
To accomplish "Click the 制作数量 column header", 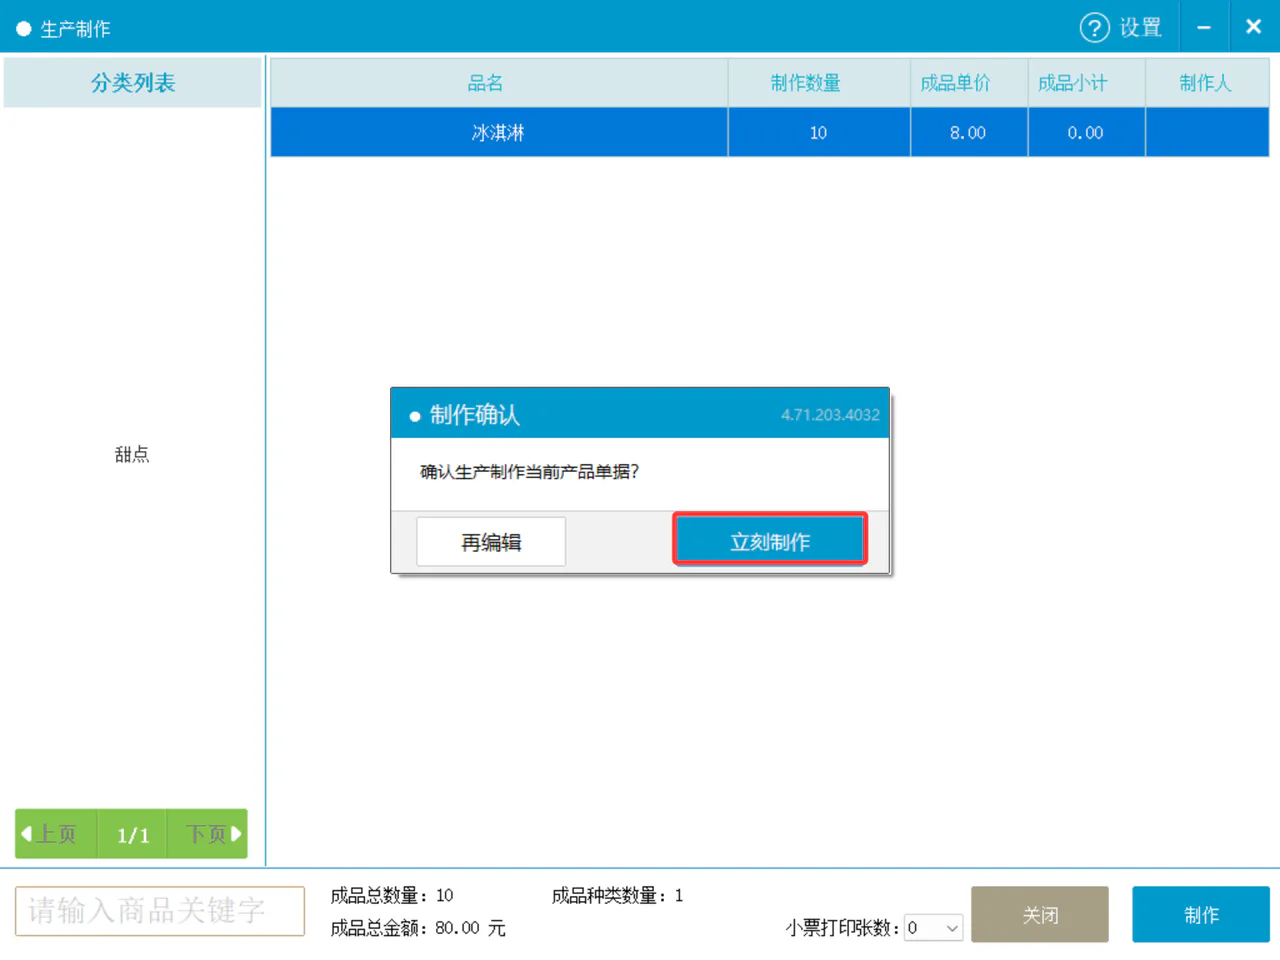I will [x=819, y=83].
